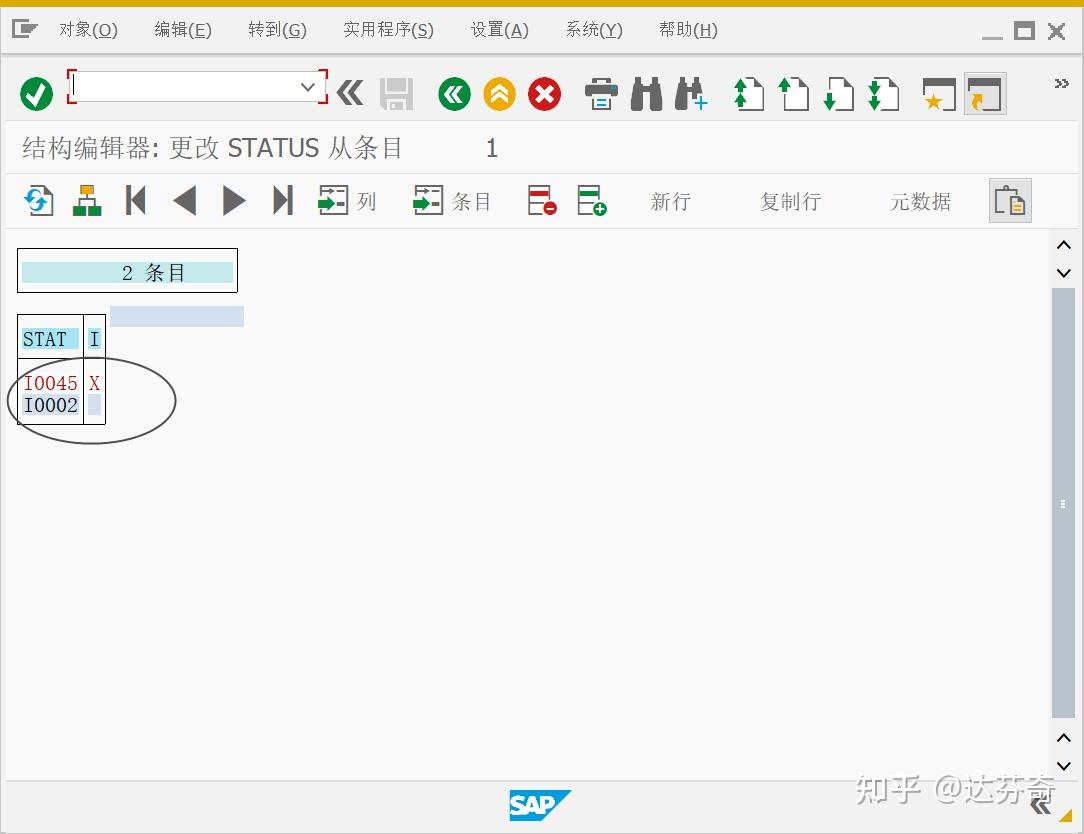
Task: Click the insert entry green plus icon
Action: click(x=592, y=200)
